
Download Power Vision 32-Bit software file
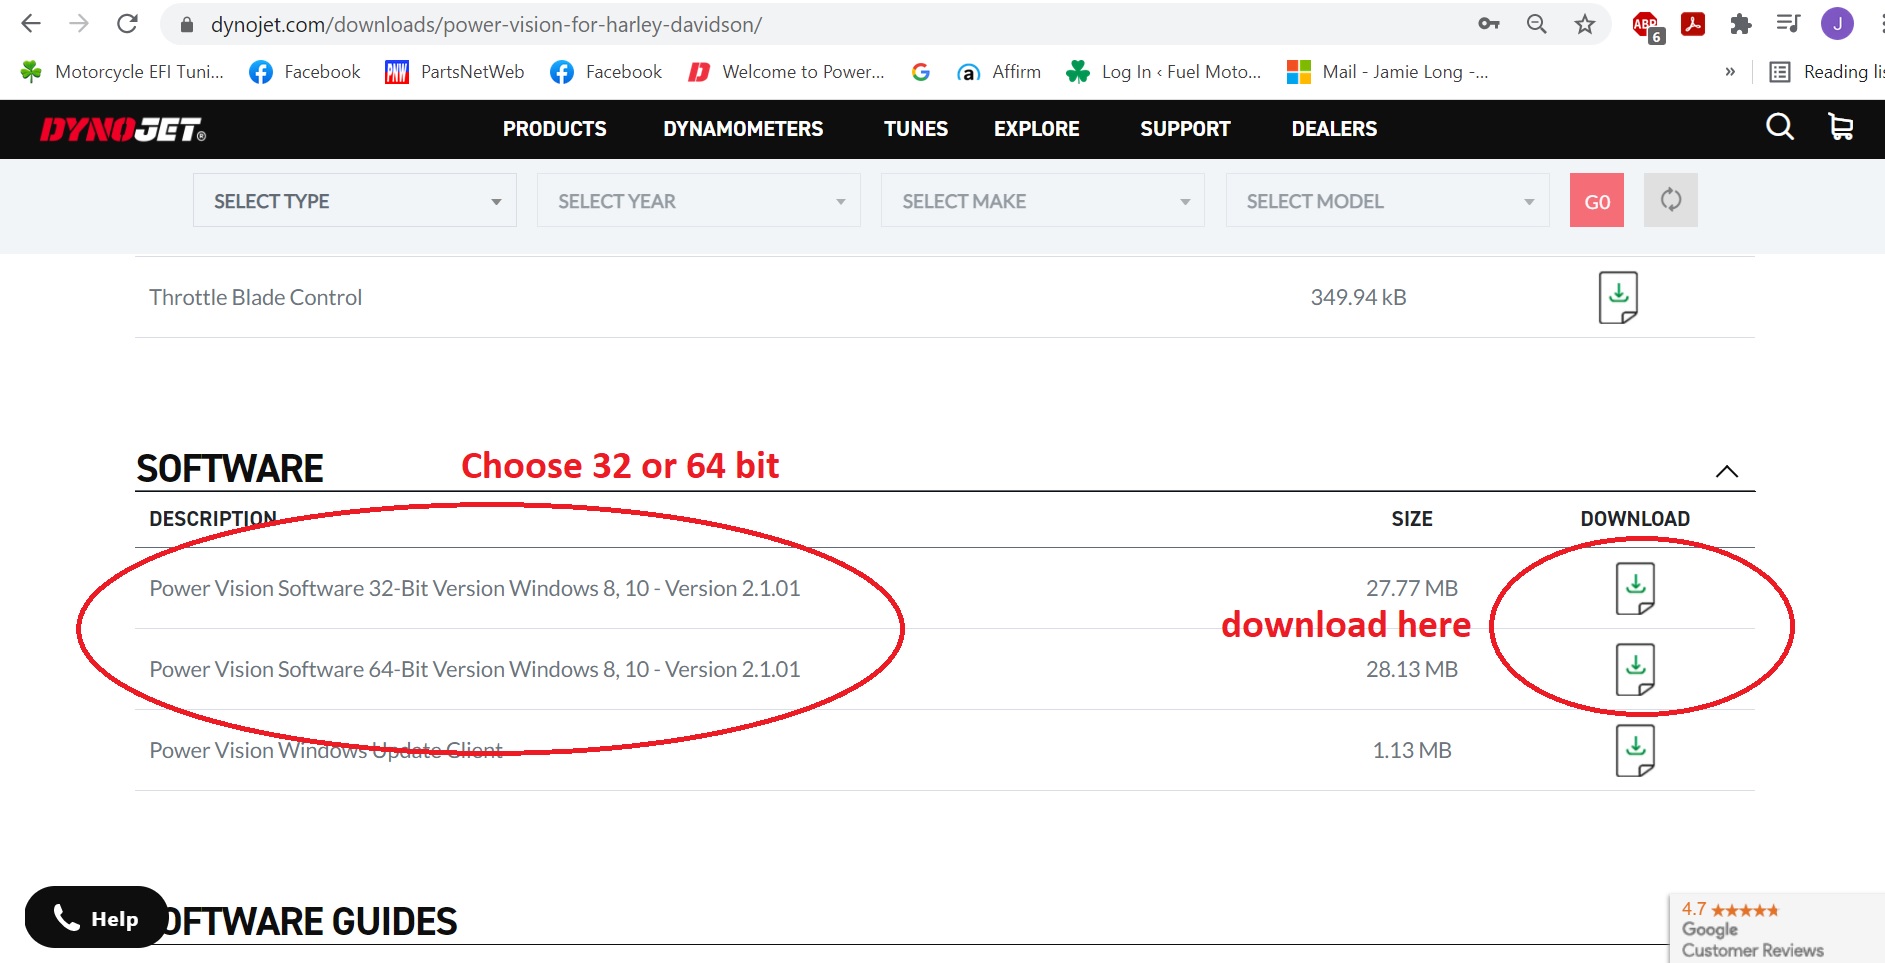pyautogui.click(x=1635, y=588)
